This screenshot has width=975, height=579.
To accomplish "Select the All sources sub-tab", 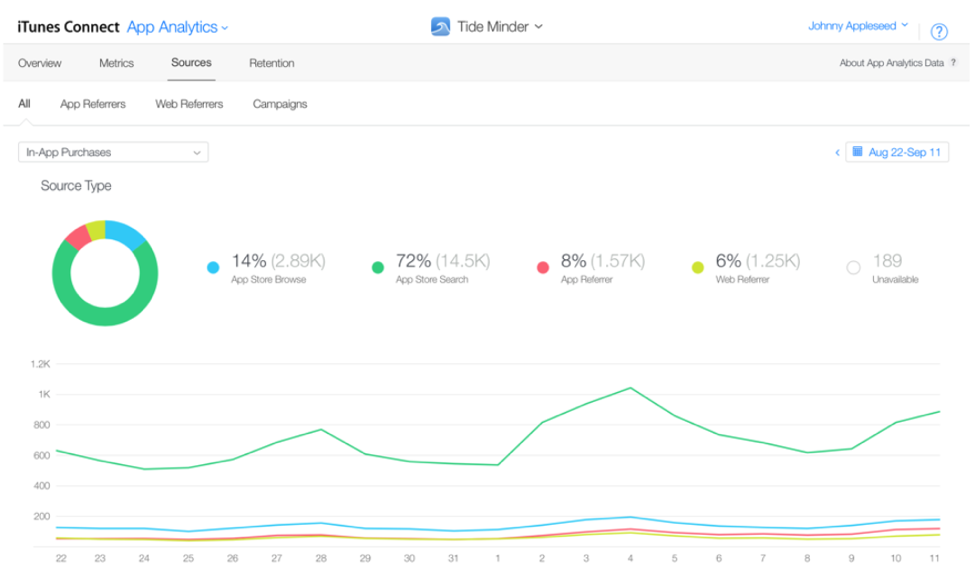I will 24,103.
